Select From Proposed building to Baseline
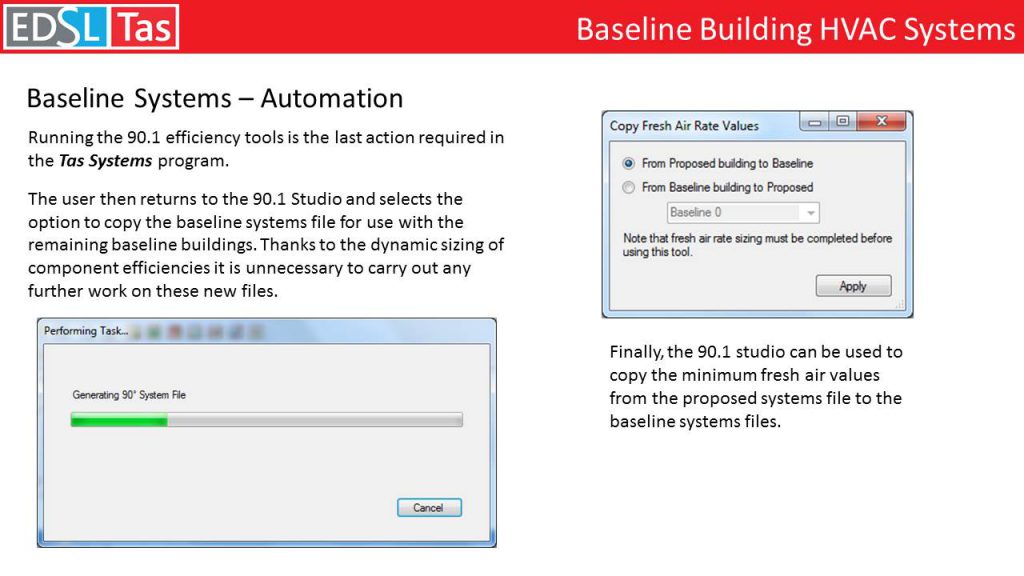 [x=629, y=163]
